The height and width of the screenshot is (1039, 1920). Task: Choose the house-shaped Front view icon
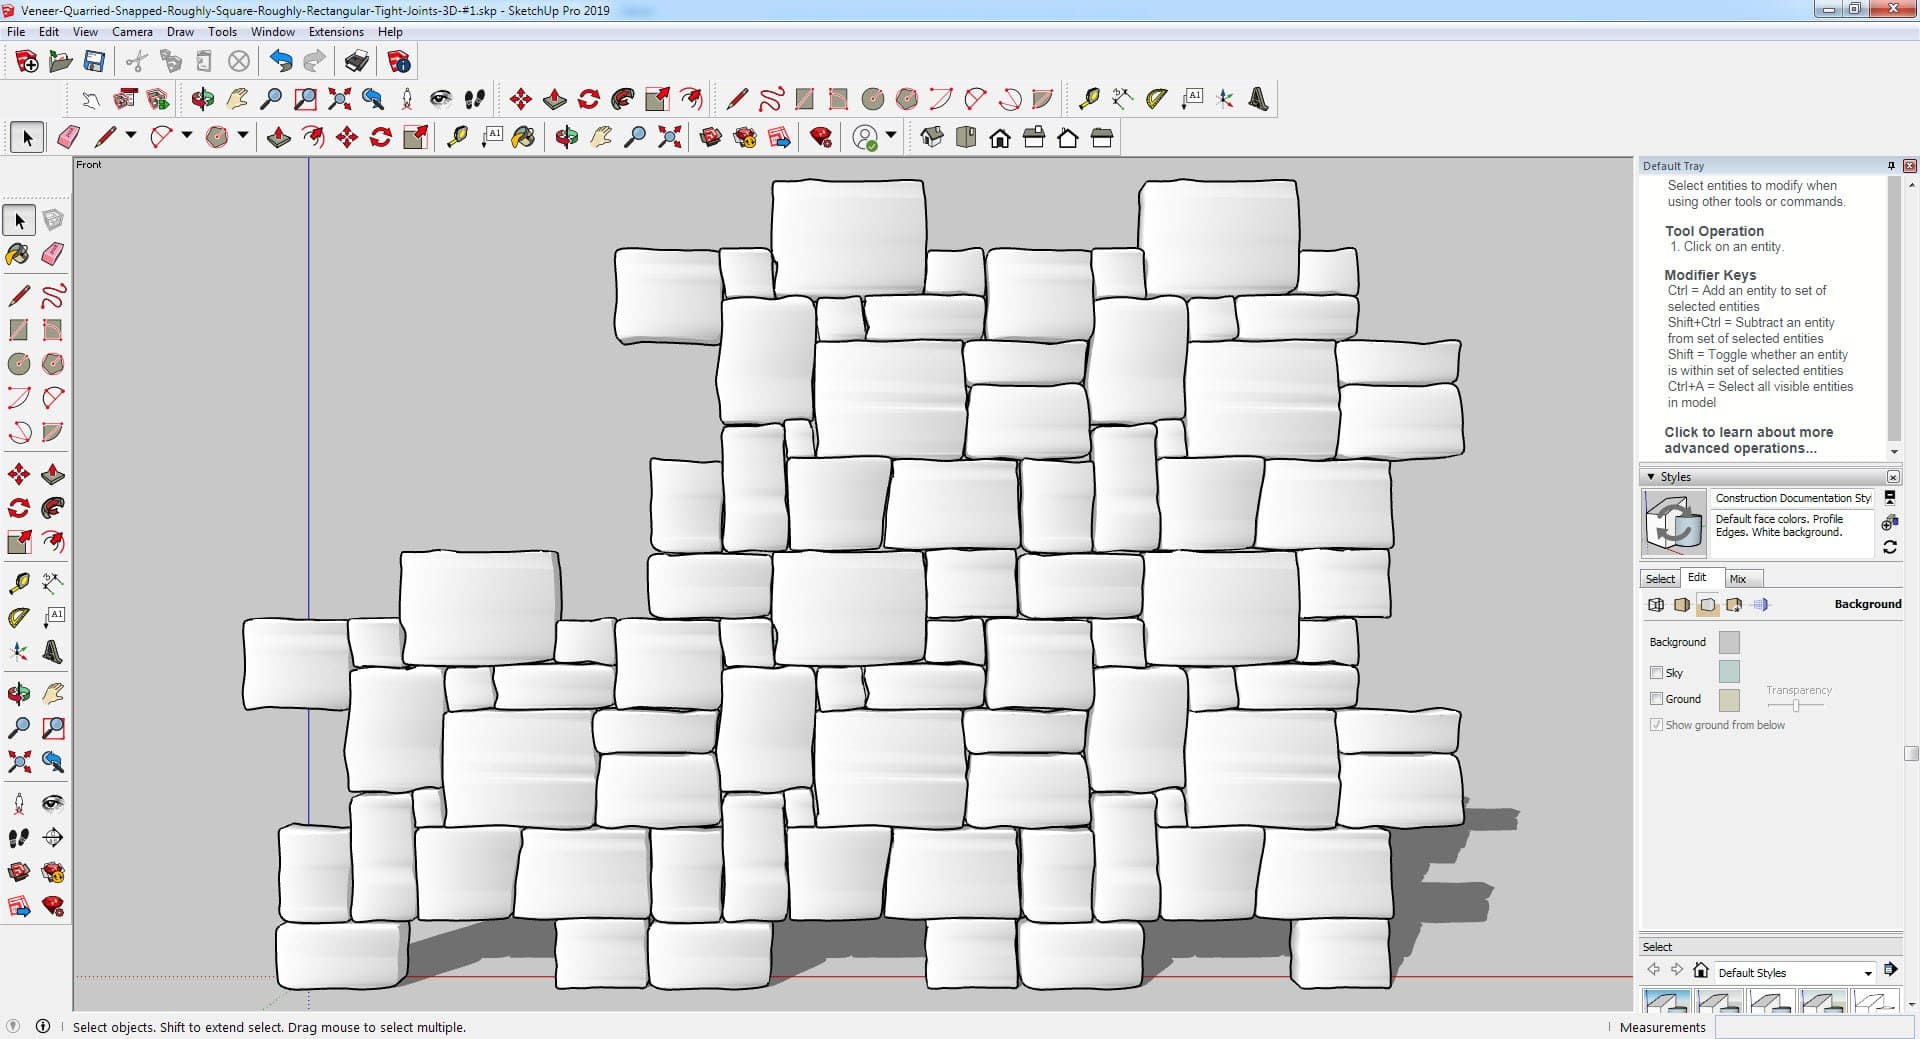click(x=1000, y=138)
